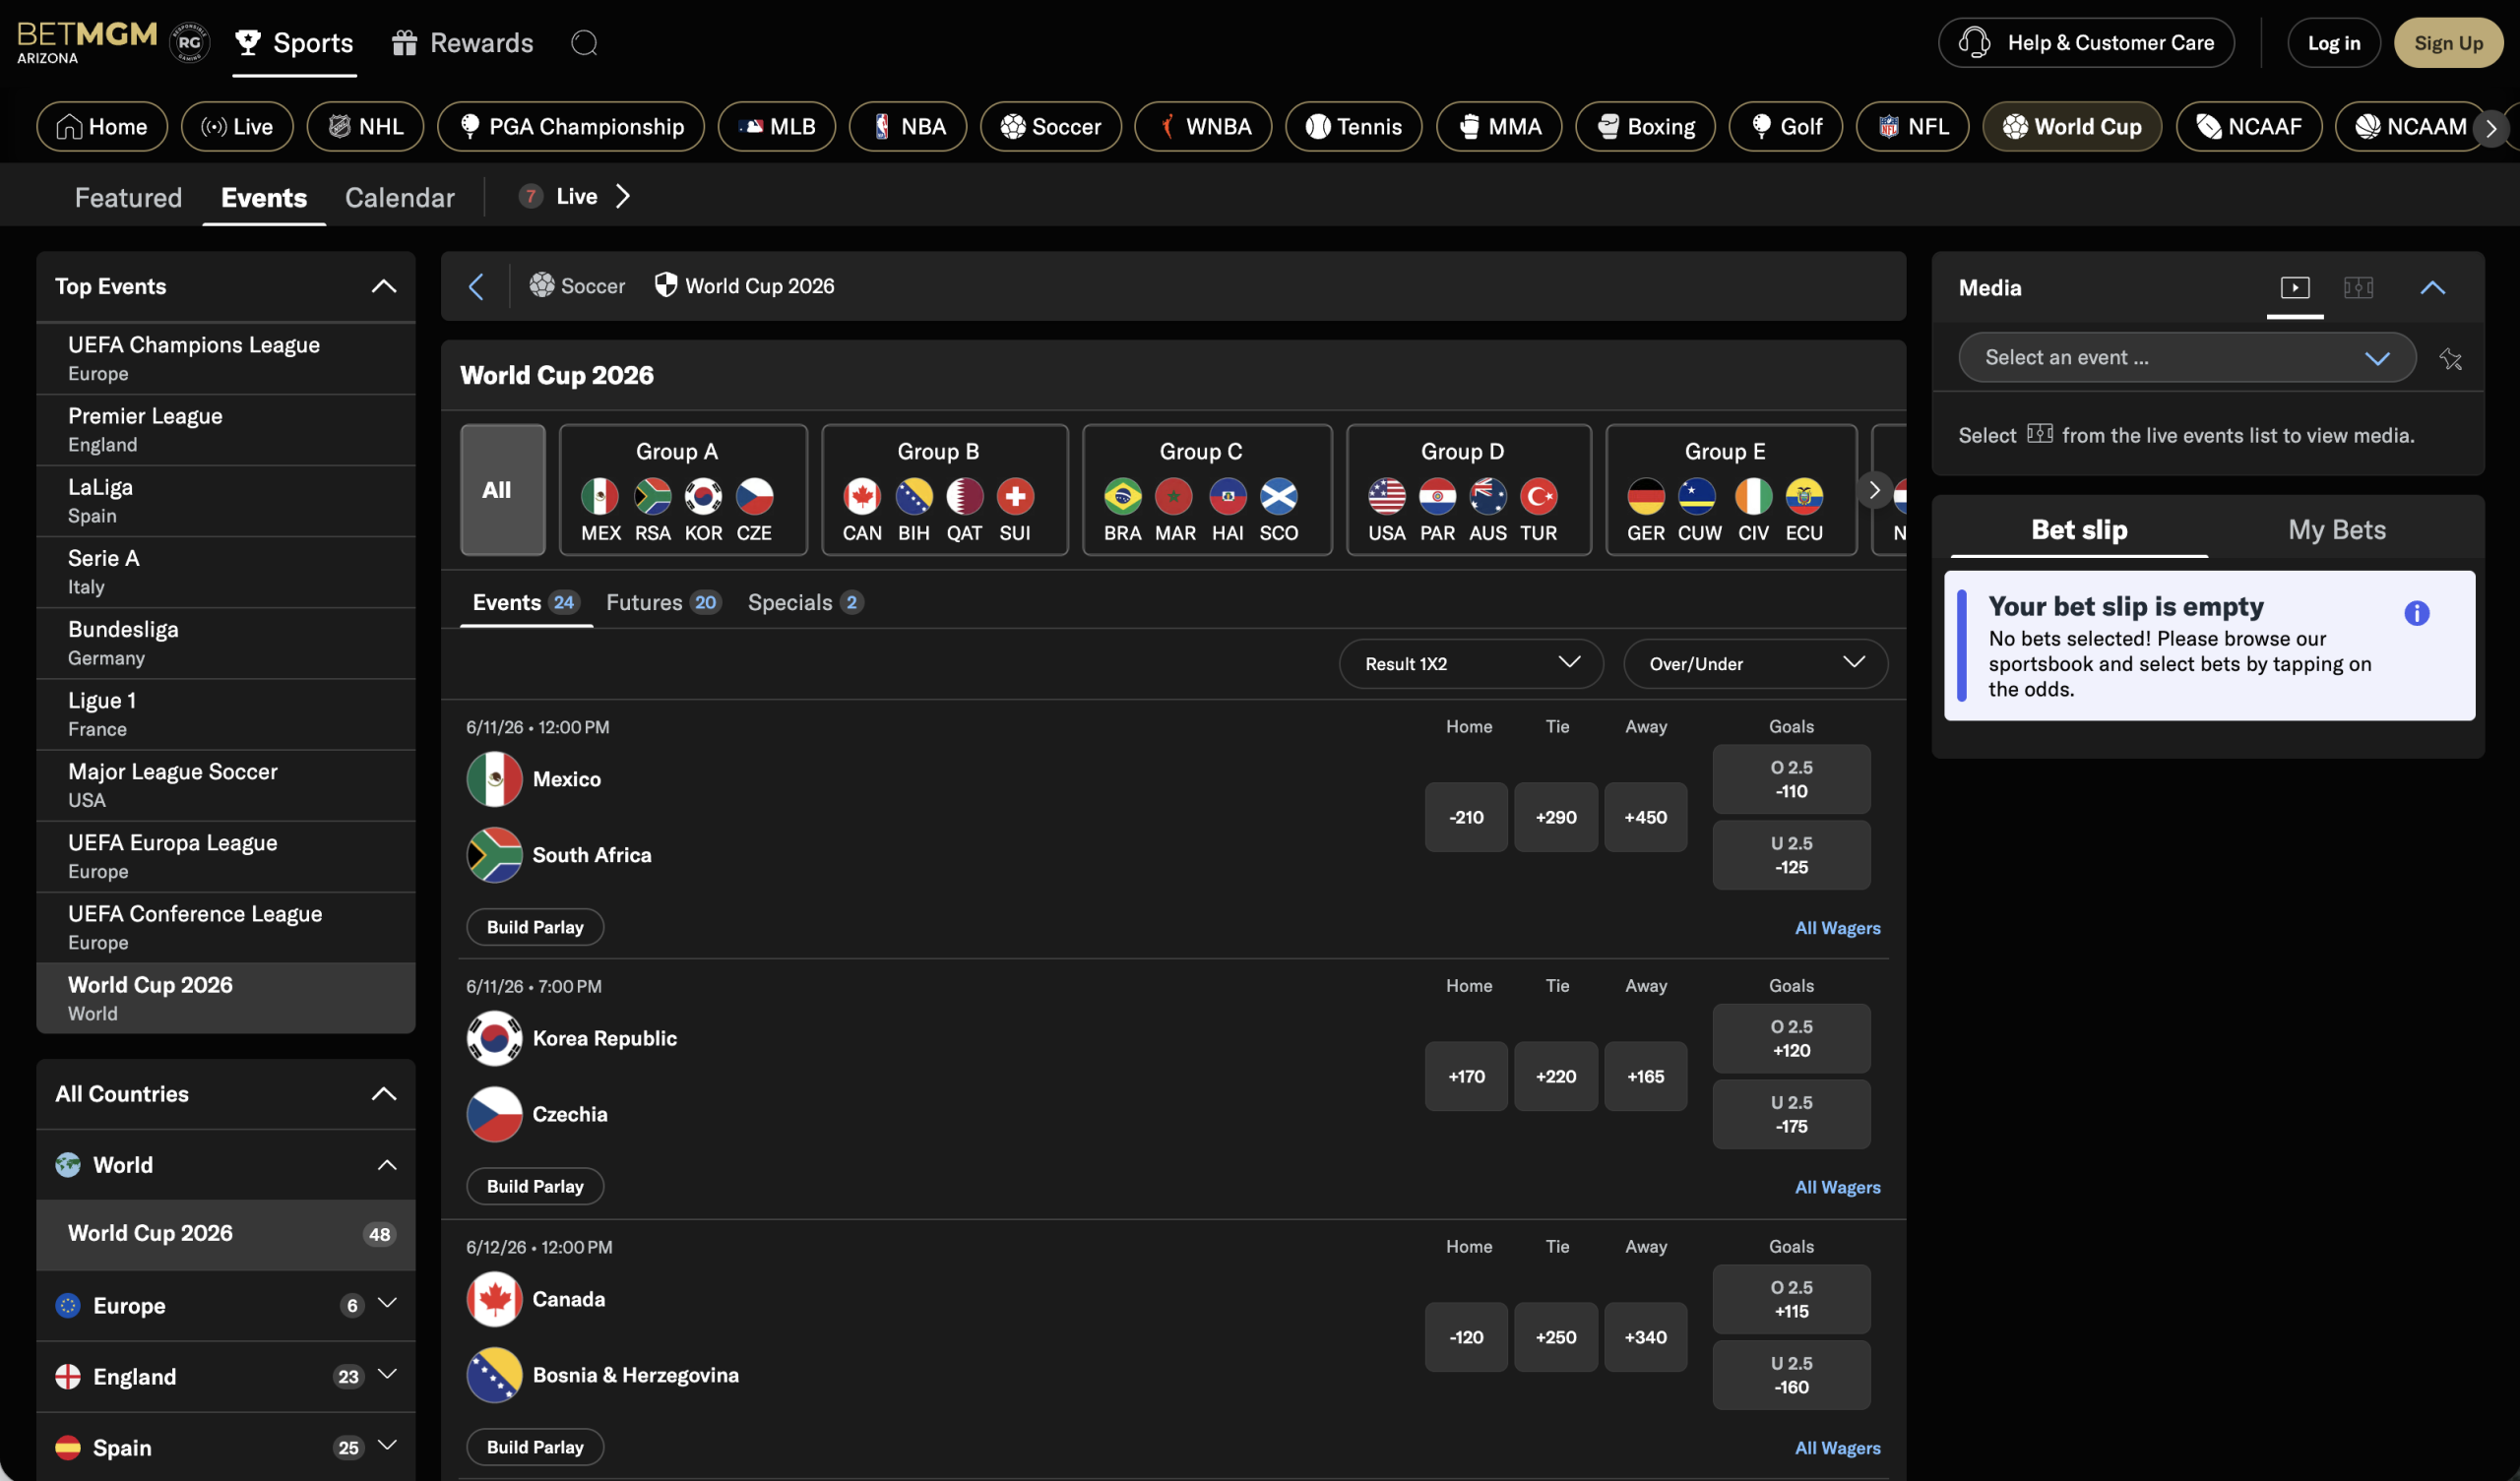The image size is (2520, 1481).
Task: Open the Result 1X2 dropdown
Action: click(x=1471, y=663)
